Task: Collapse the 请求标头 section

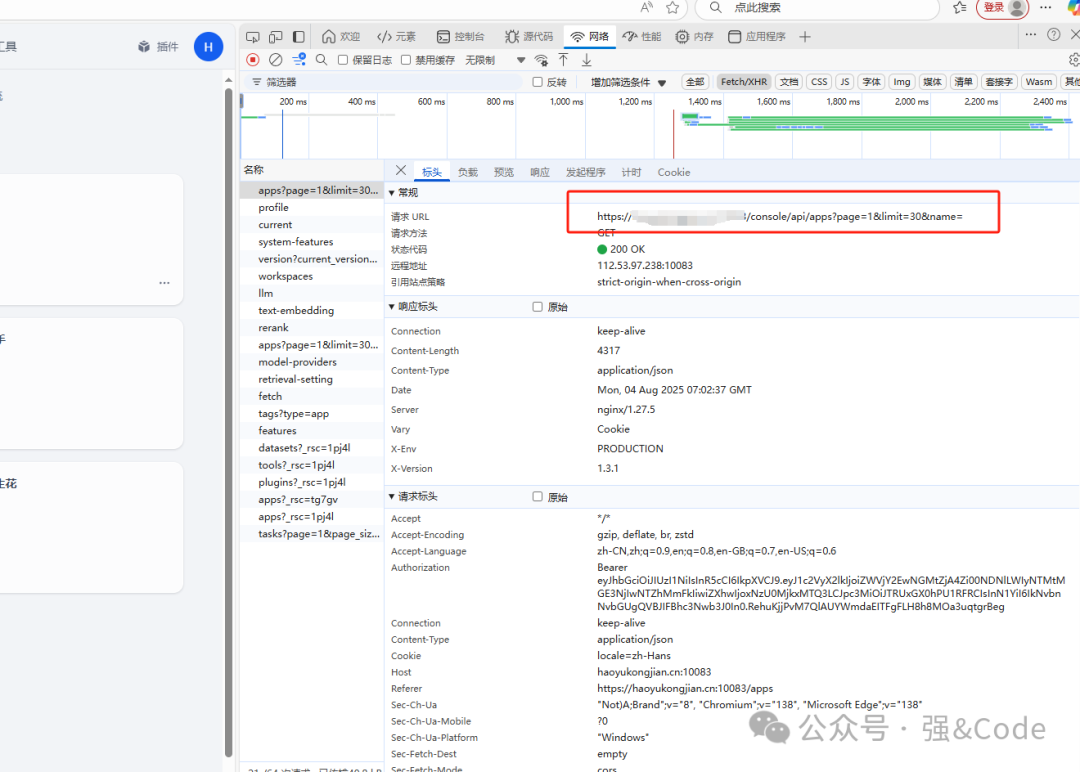Action: (392, 497)
